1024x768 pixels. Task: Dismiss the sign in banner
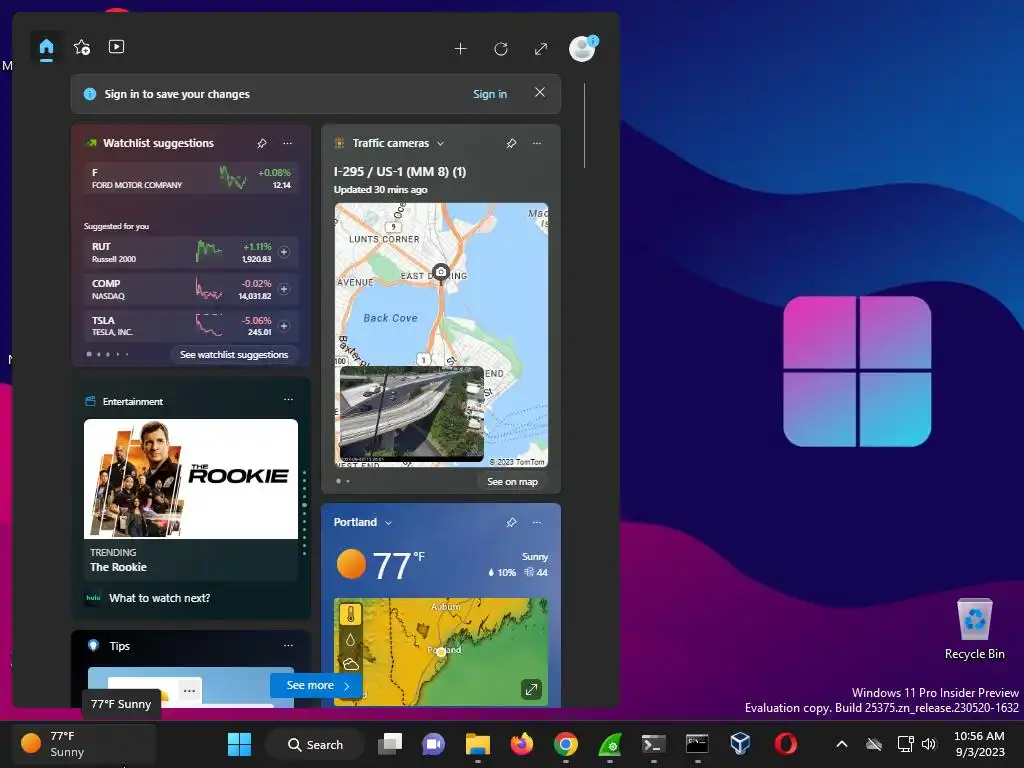(x=539, y=92)
